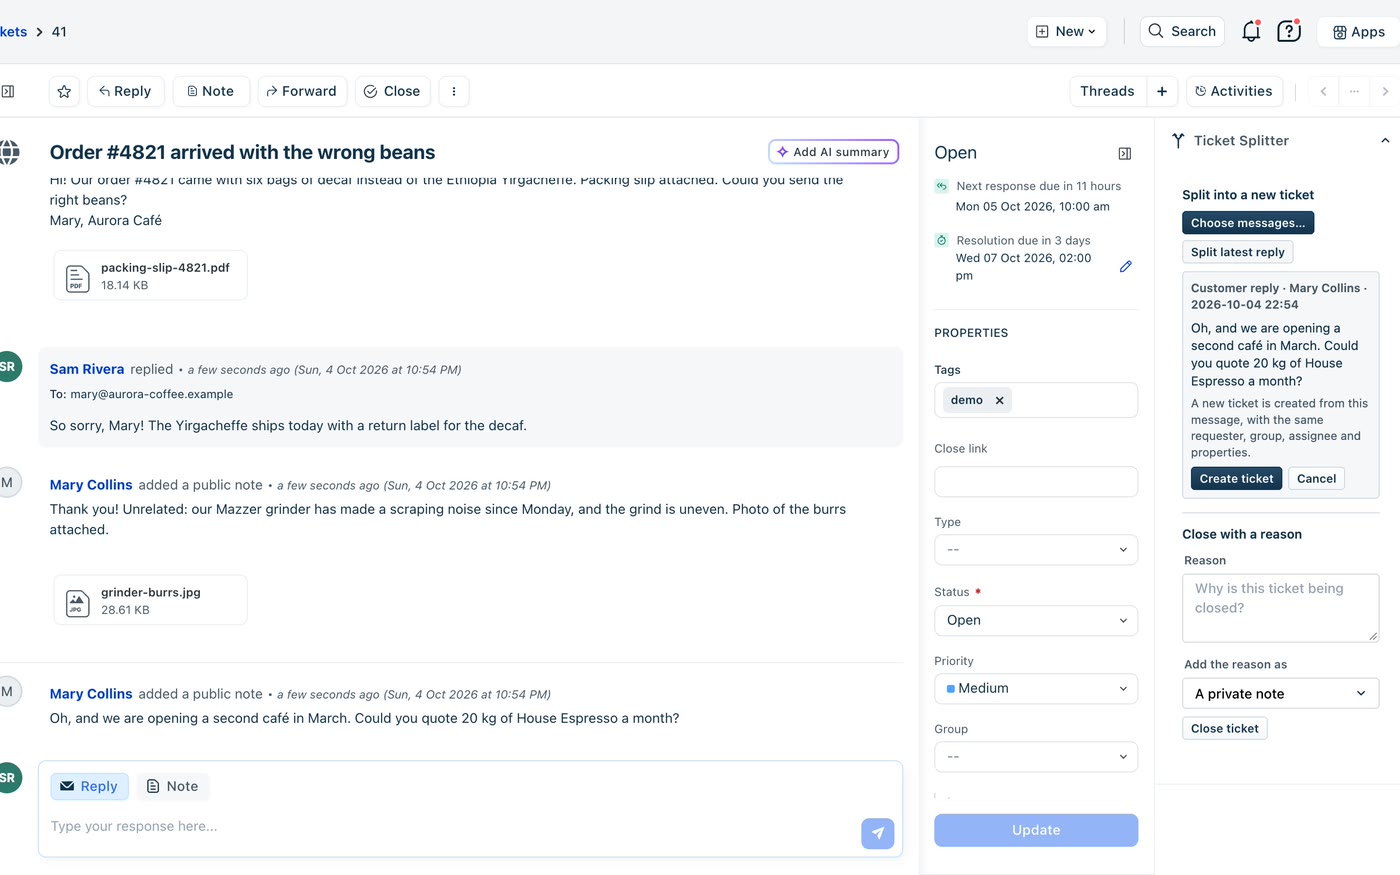
Task: Click Close in the ticket toolbar
Action: (393, 91)
